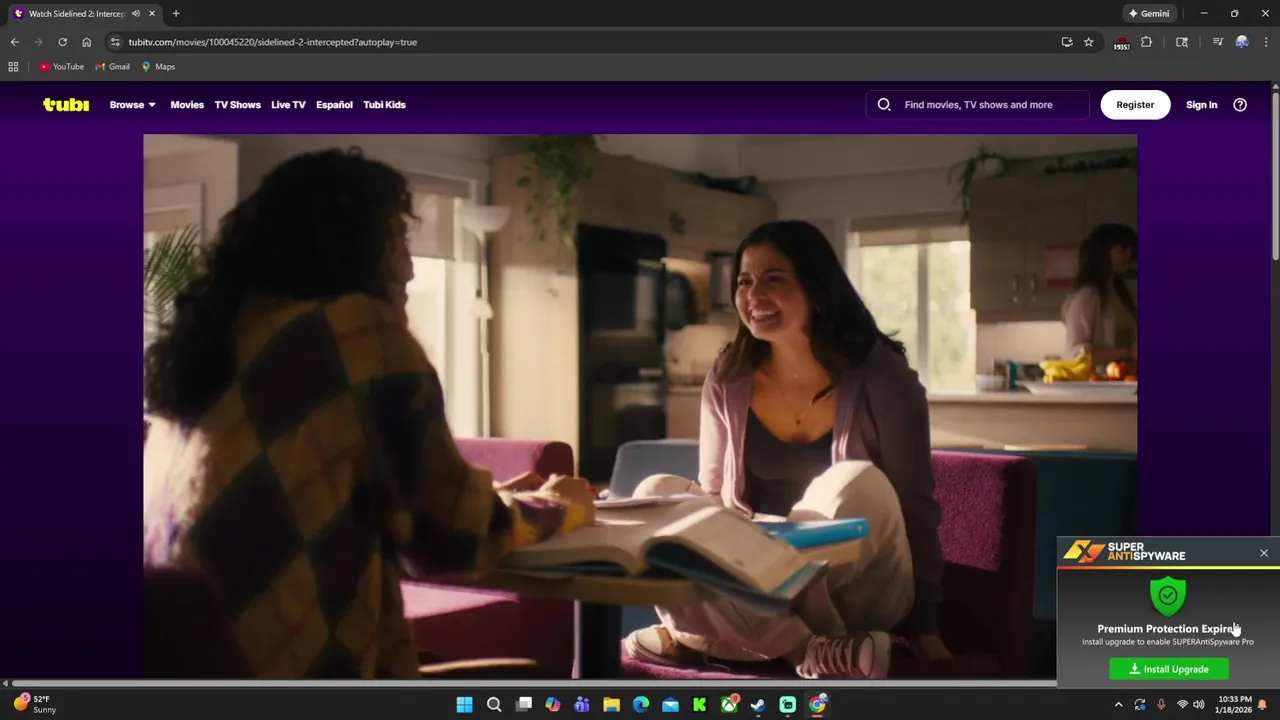Open the green K app in taskbar

click(x=700, y=705)
